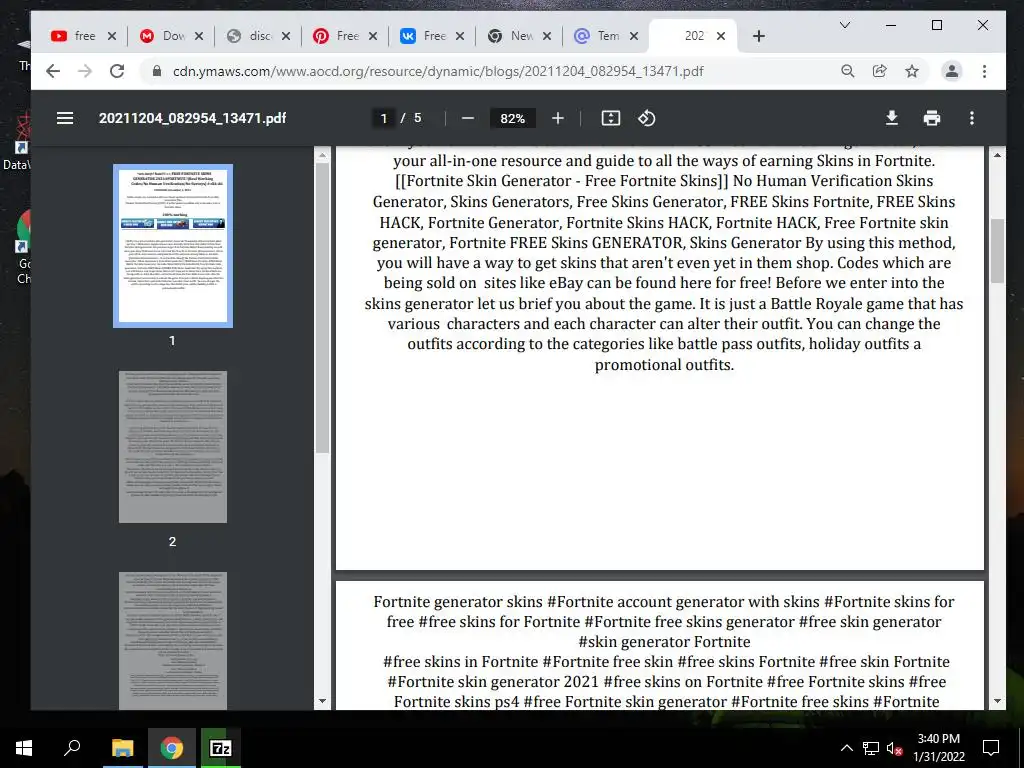Rotate the document counterclockwise

647,118
